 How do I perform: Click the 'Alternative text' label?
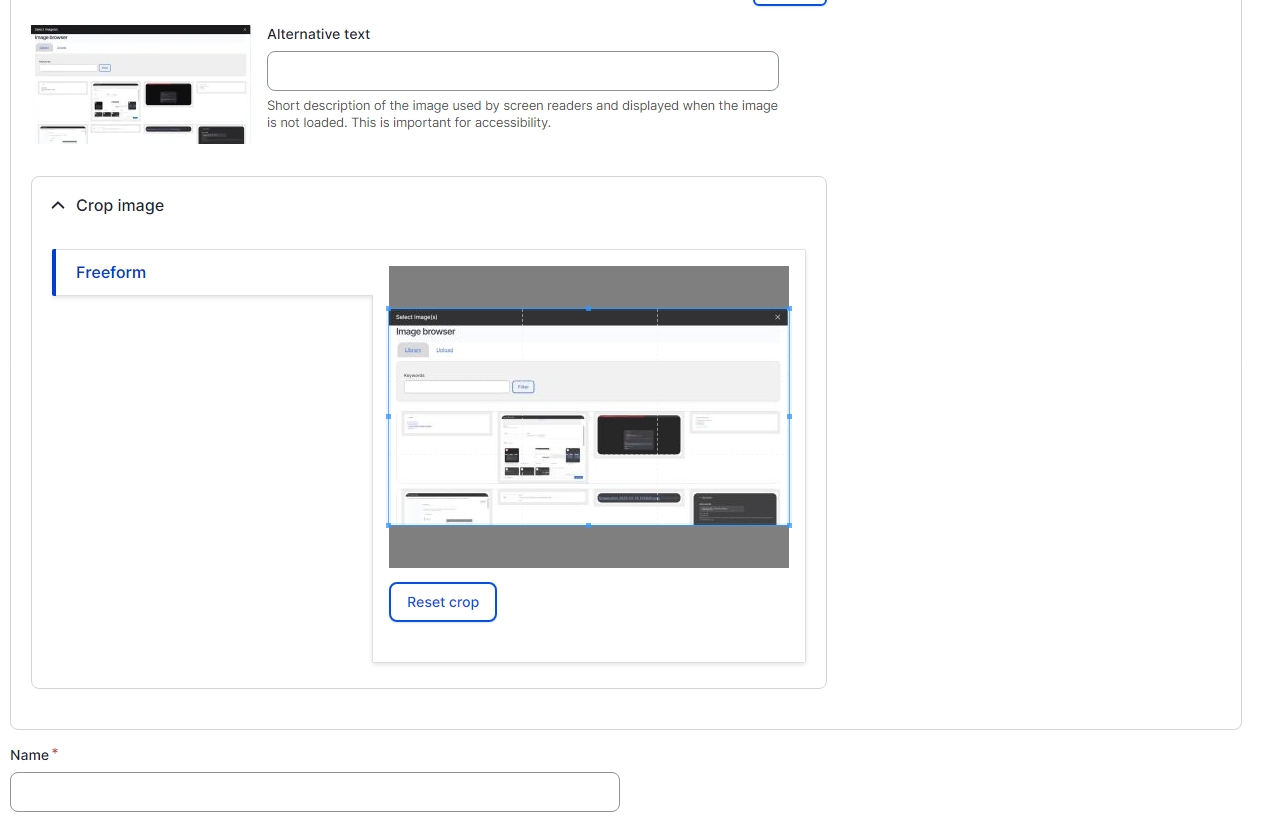(319, 34)
